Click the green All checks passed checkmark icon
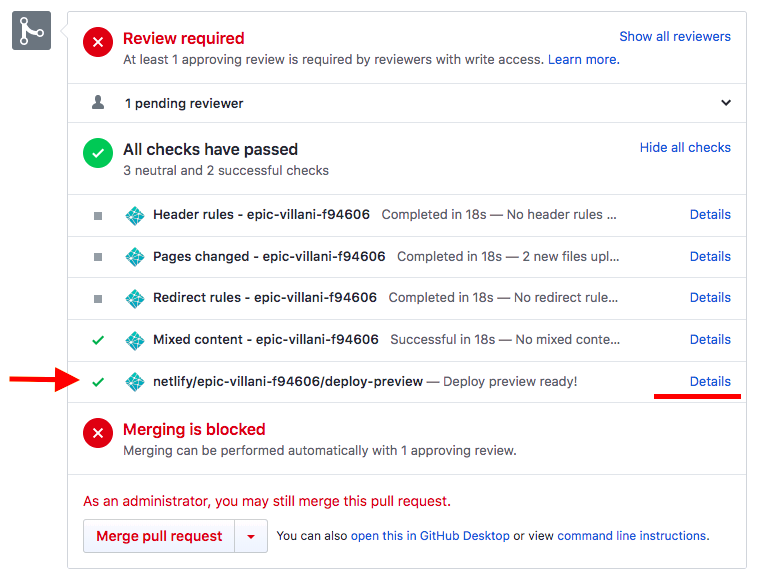This screenshot has width=757, height=571. point(98,153)
